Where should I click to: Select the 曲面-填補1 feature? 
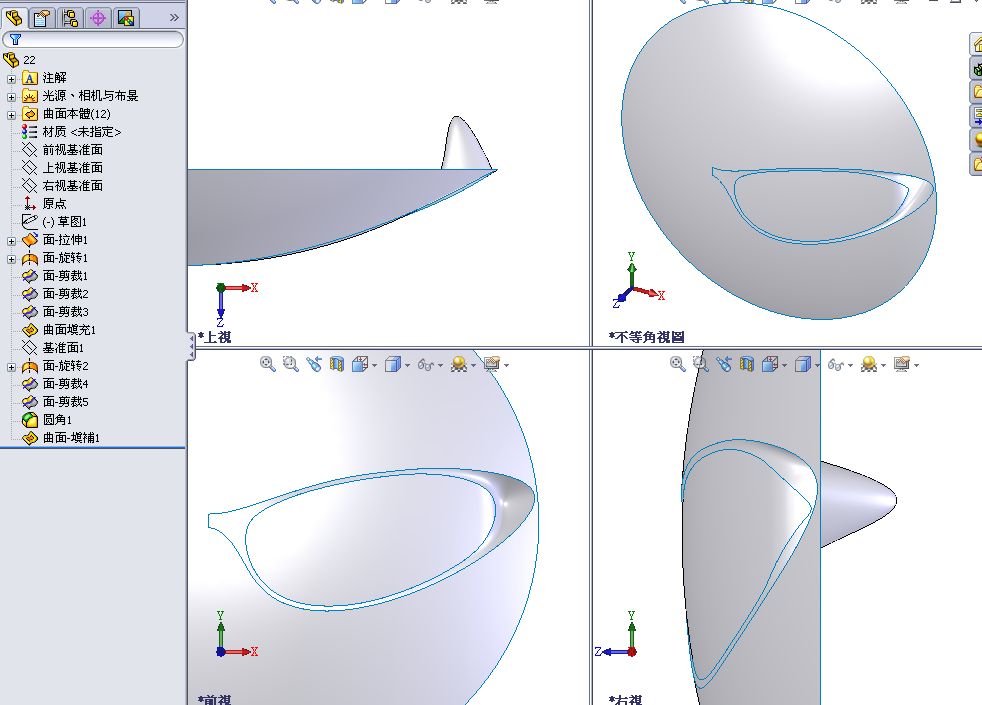(x=61, y=438)
